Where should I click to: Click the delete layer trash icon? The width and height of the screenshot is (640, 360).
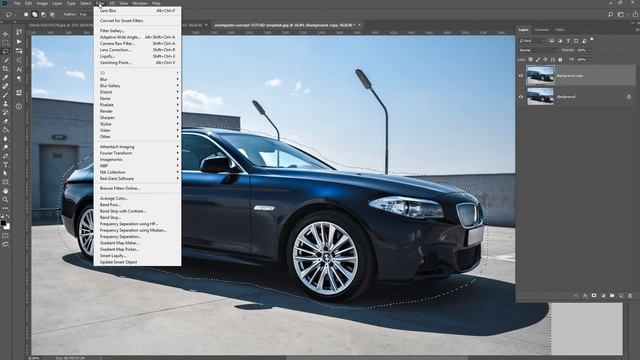pos(630,296)
